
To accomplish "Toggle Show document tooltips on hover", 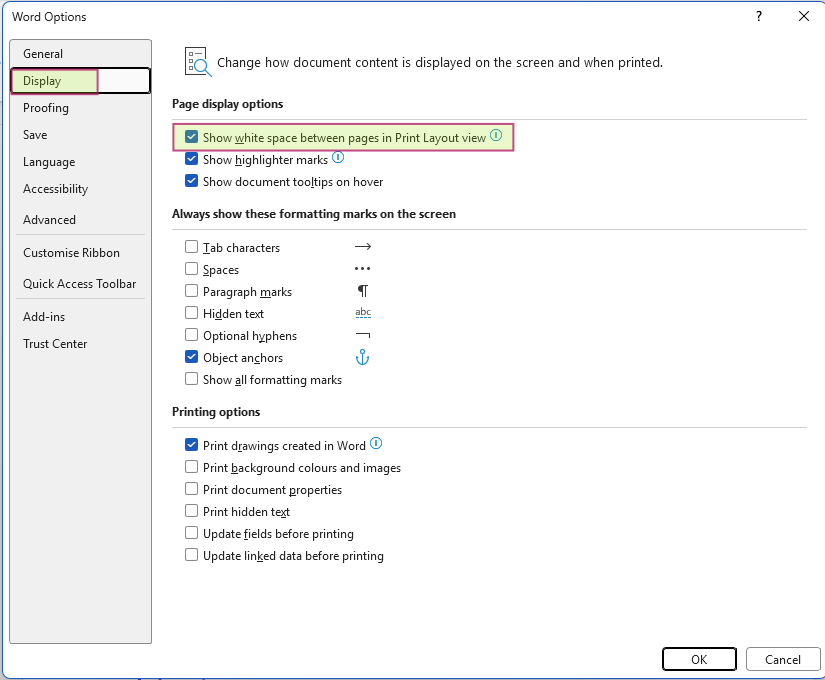I will (x=192, y=182).
